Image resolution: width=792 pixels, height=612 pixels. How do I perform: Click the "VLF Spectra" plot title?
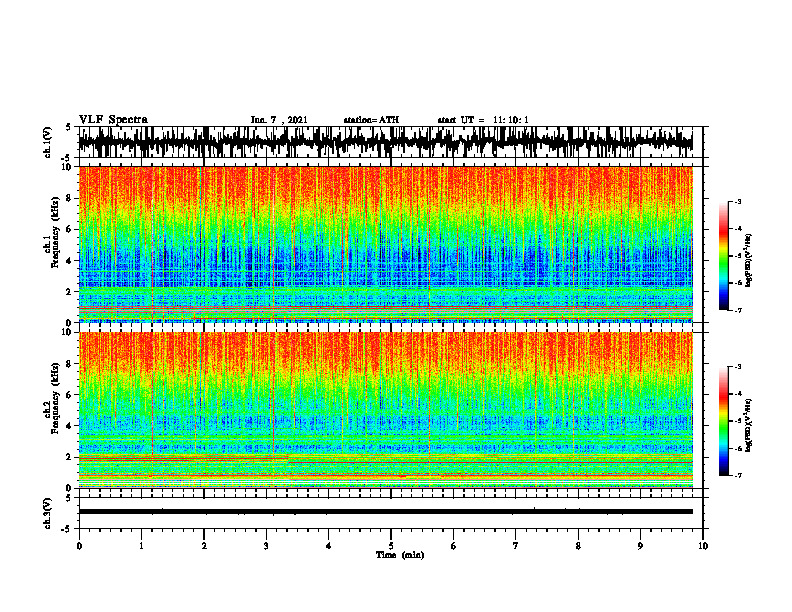(x=113, y=120)
